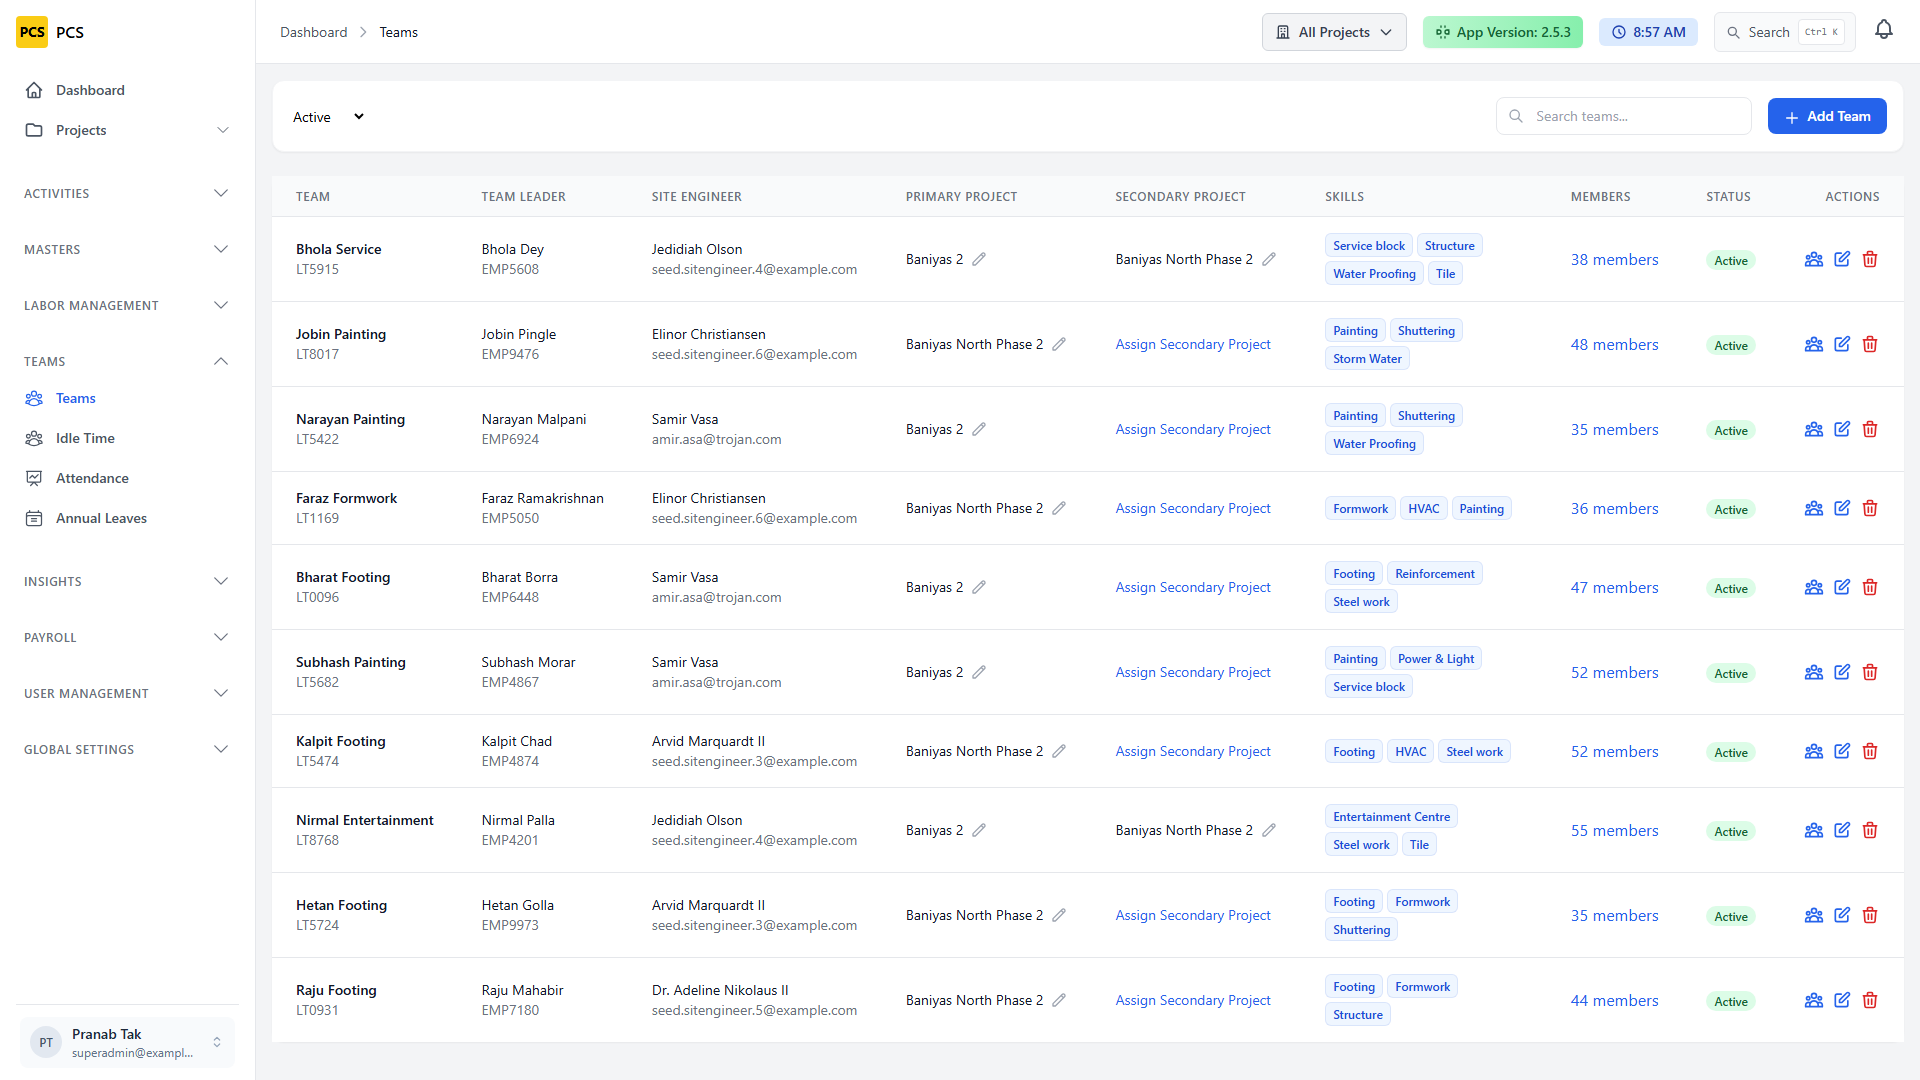Click the App Version 2.5.3 badge
Viewport: 1920px width, 1080px height.
pos(1503,32)
